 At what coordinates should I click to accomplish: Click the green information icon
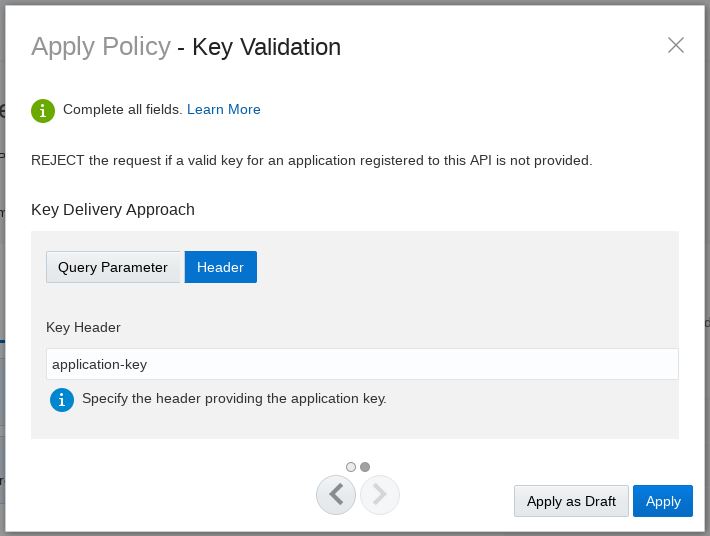[43, 110]
